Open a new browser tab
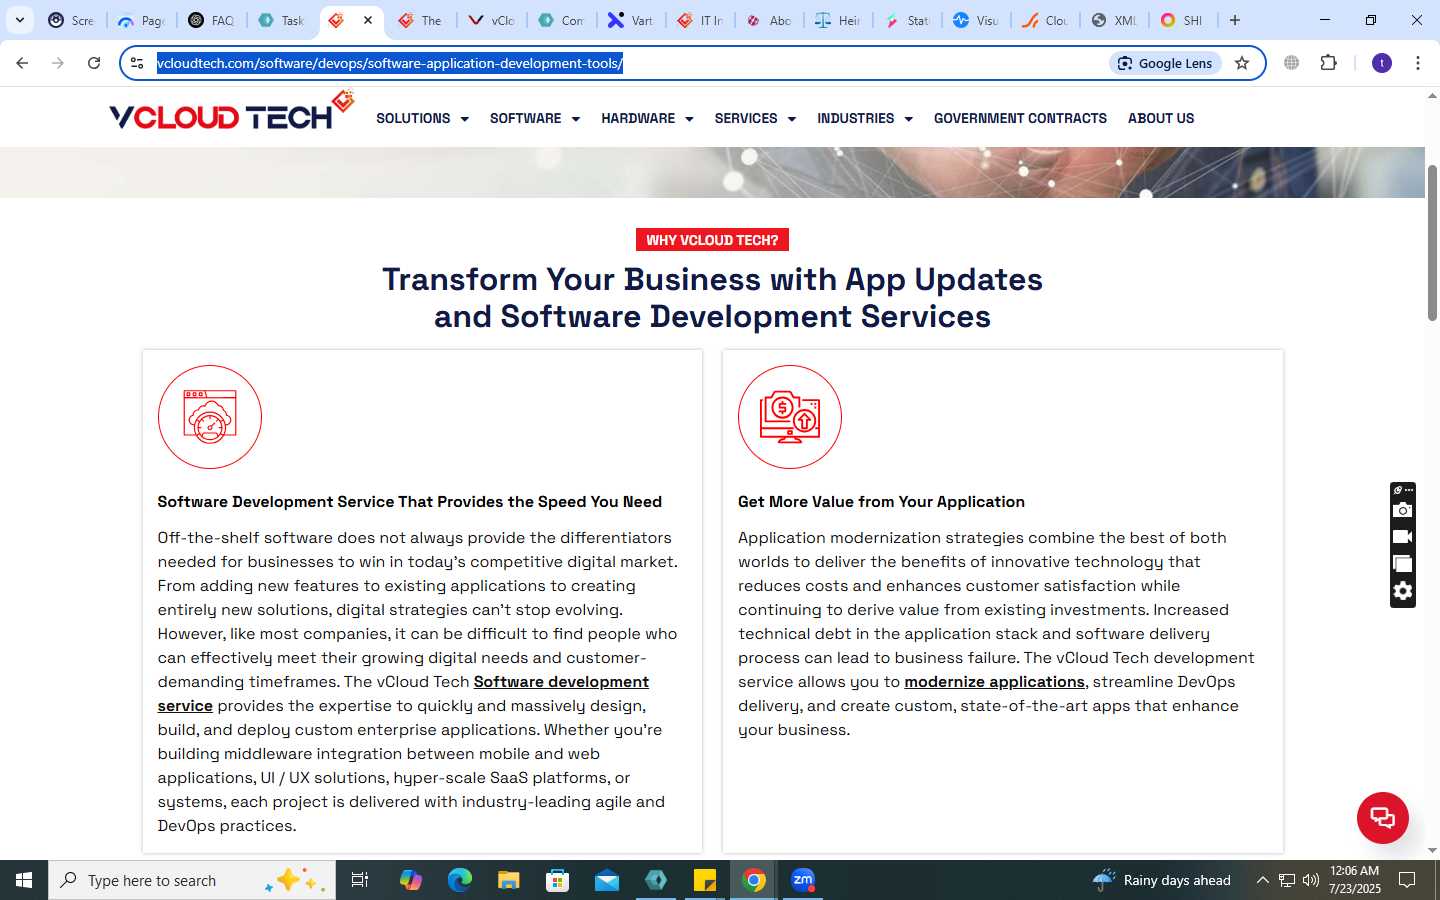Viewport: 1440px width, 900px height. (1235, 20)
